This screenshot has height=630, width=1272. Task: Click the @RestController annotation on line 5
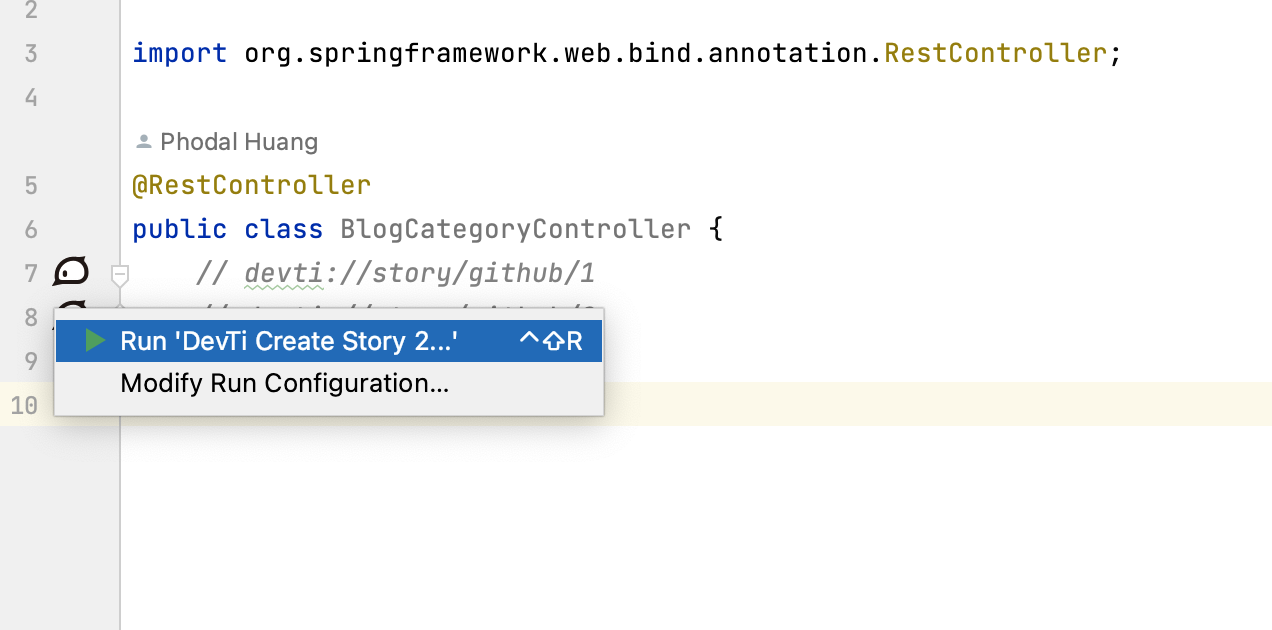point(251,184)
